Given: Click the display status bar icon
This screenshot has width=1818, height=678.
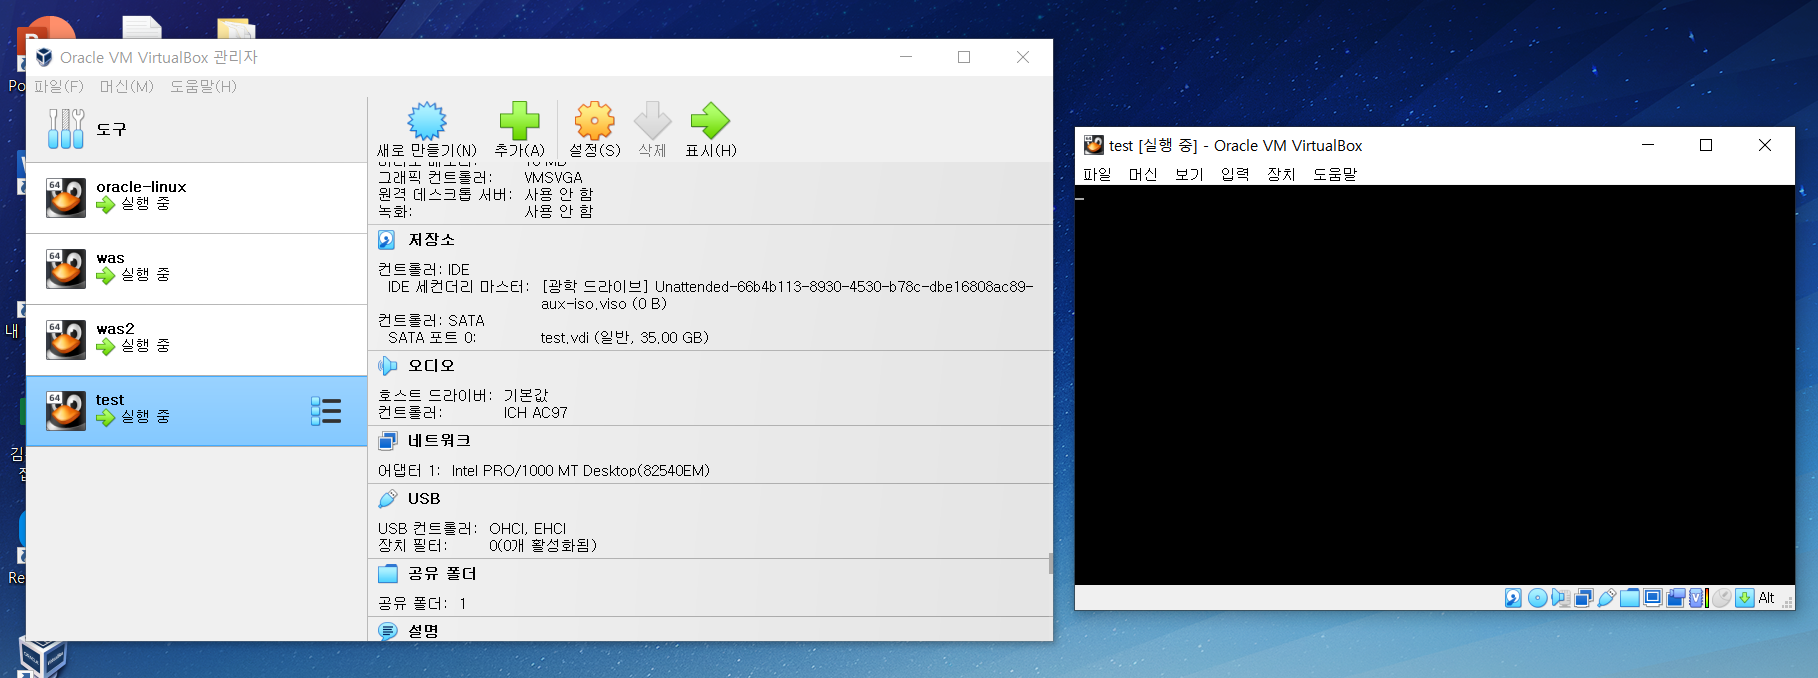Looking at the screenshot, I should [1653, 598].
